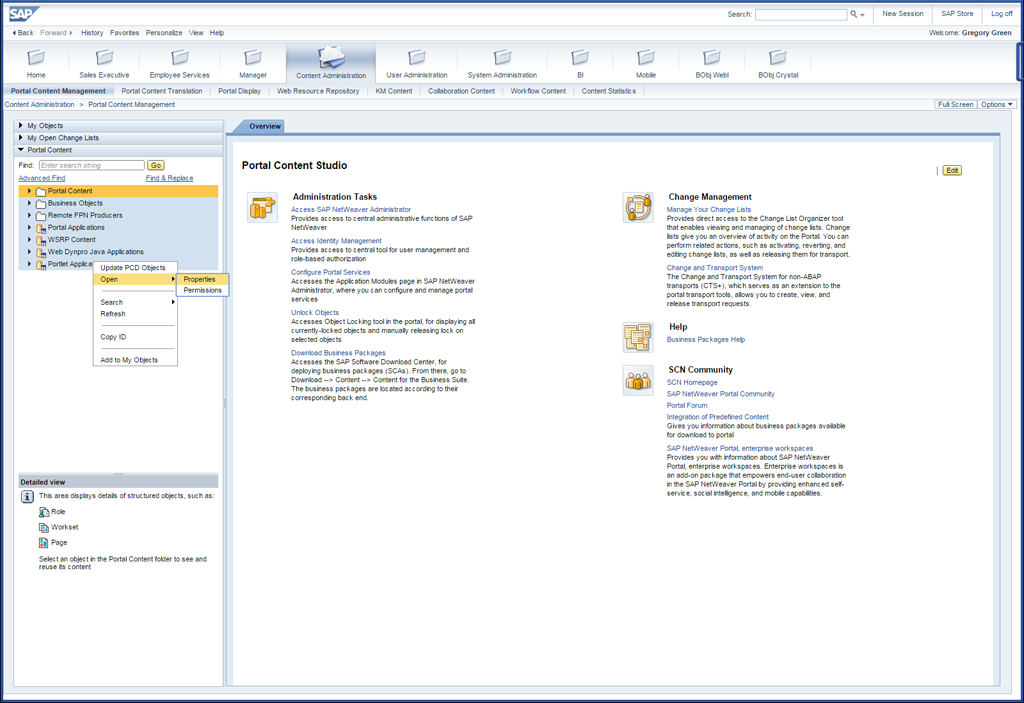Expand the WSRP Content folder
This screenshot has height=703, width=1024.
pyautogui.click(x=30, y=240)
